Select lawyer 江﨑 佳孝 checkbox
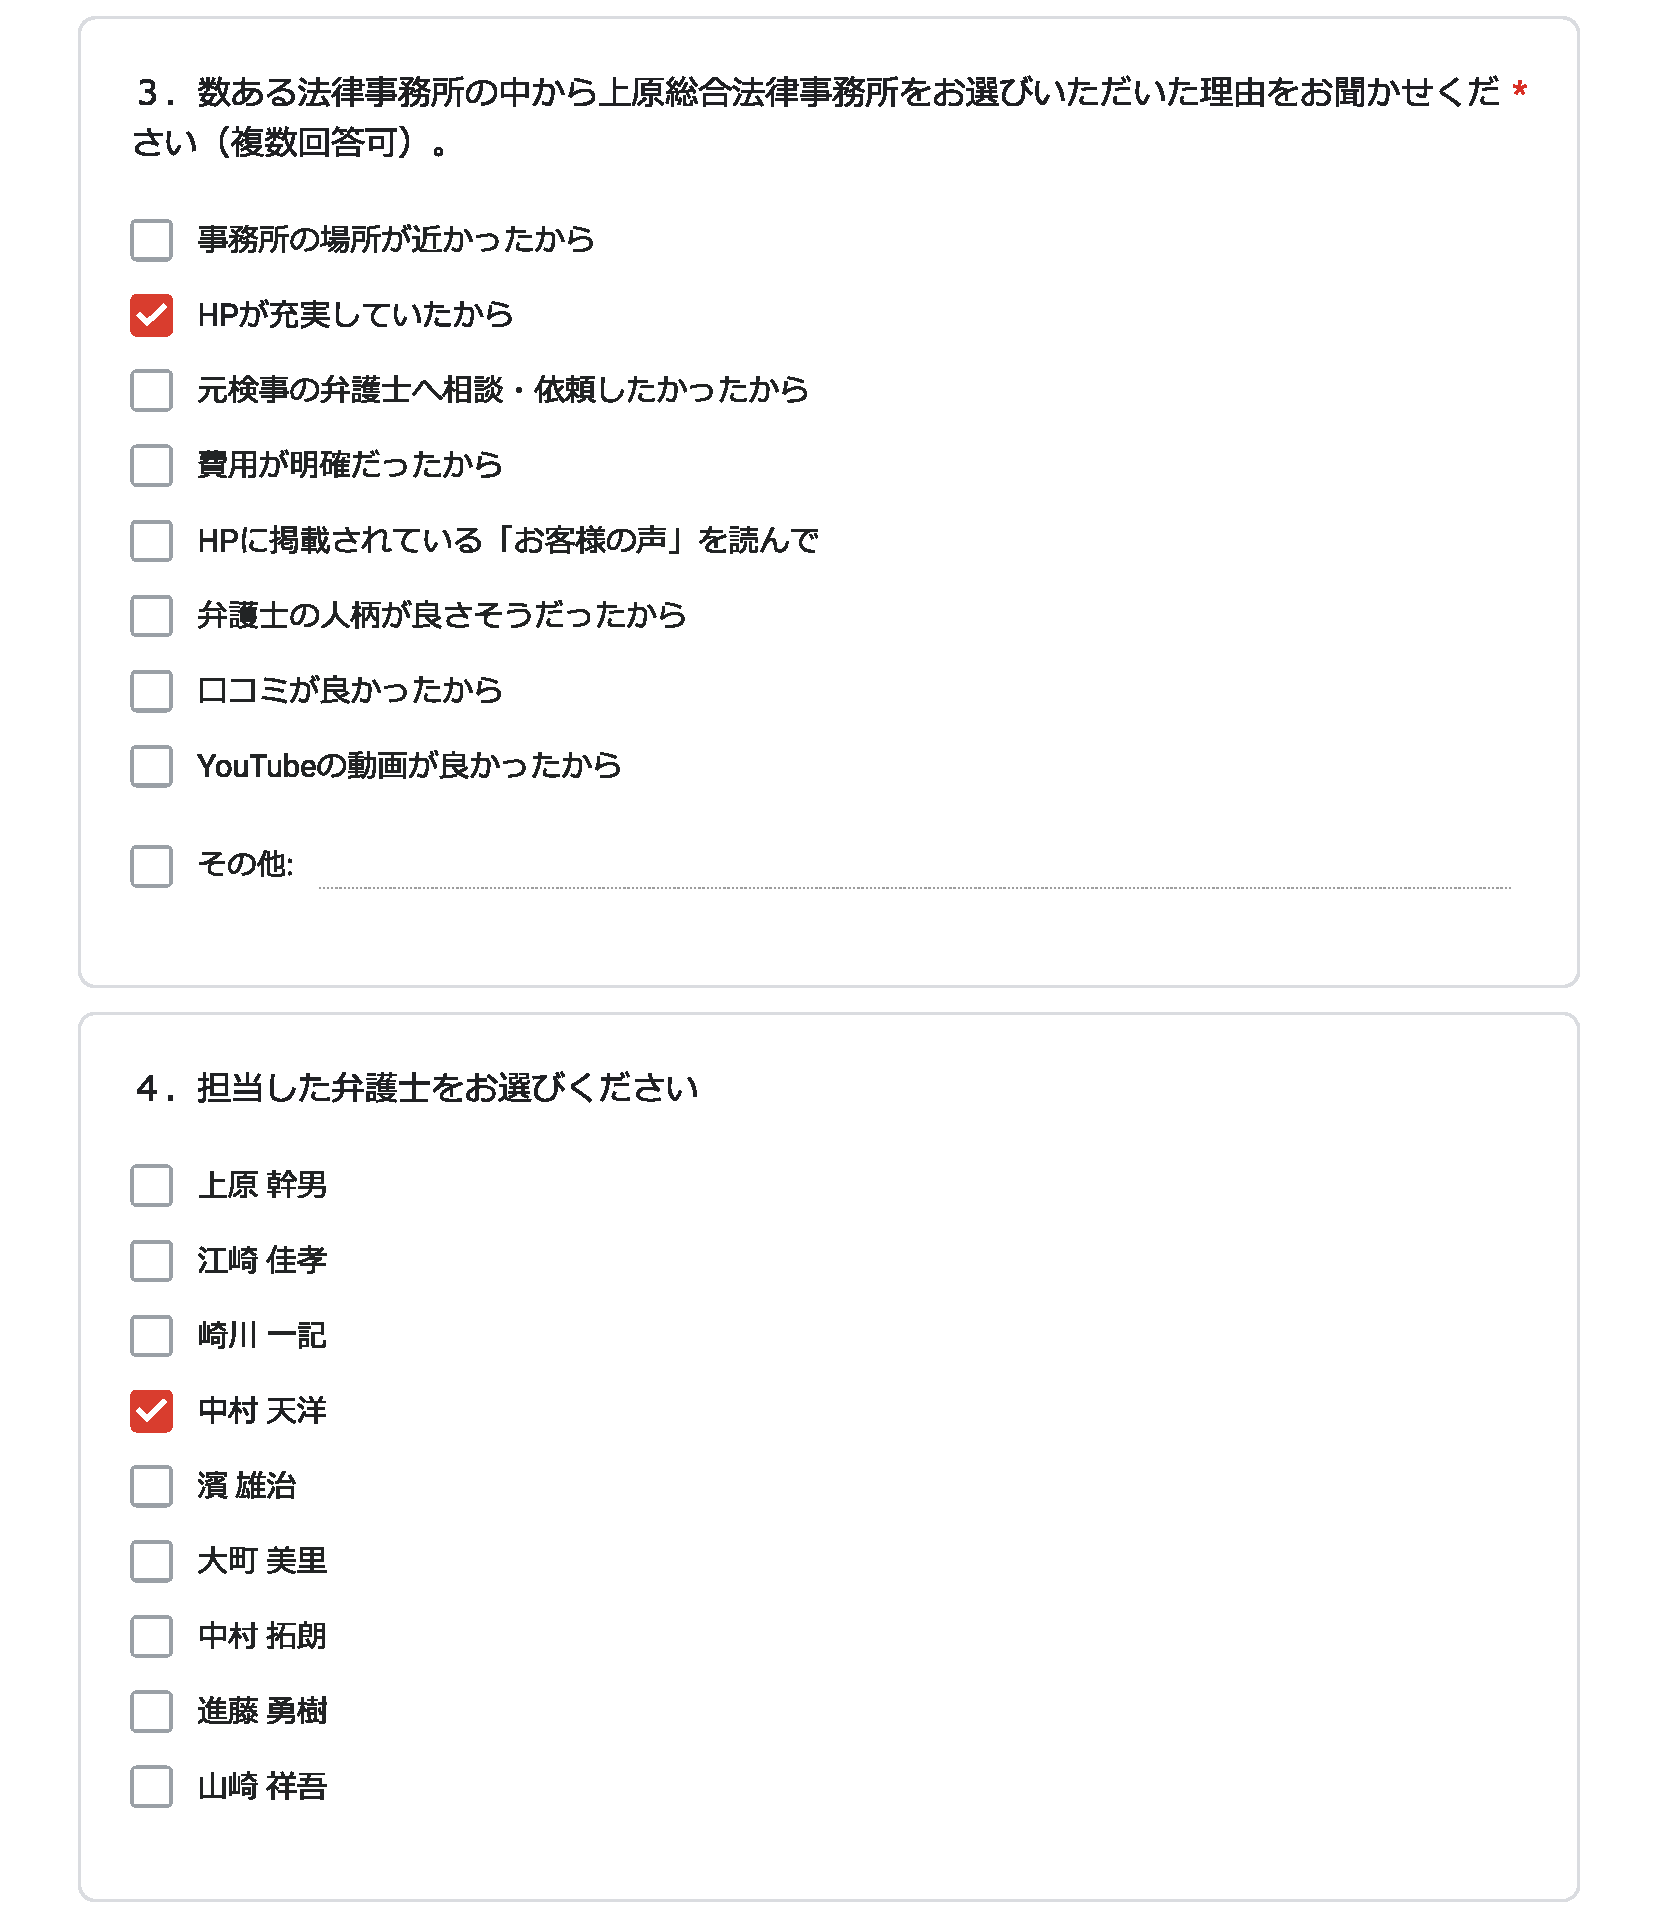The image size is (1654, 1914). click(151, 1260)
